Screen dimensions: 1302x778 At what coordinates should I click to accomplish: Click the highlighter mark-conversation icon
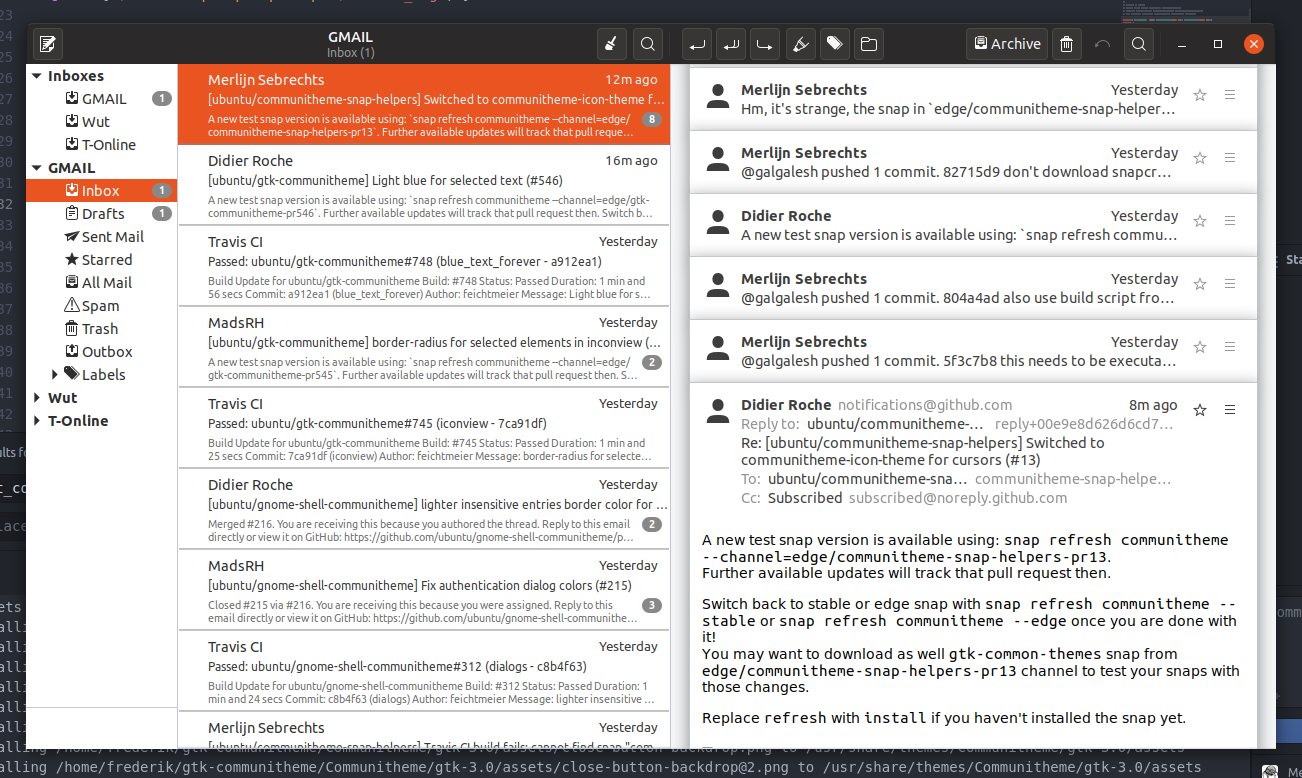pos(799,44)
